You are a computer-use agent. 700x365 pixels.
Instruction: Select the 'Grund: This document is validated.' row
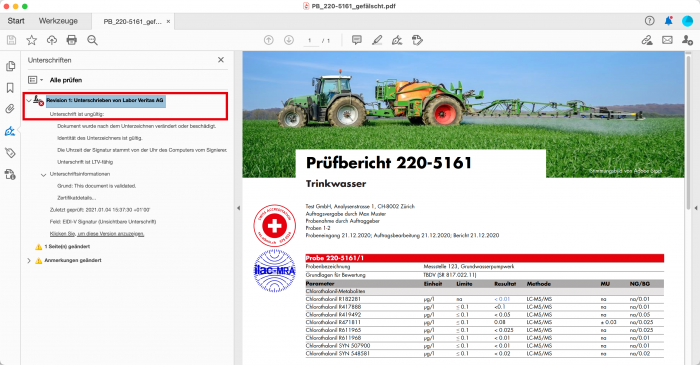[96, 186]
